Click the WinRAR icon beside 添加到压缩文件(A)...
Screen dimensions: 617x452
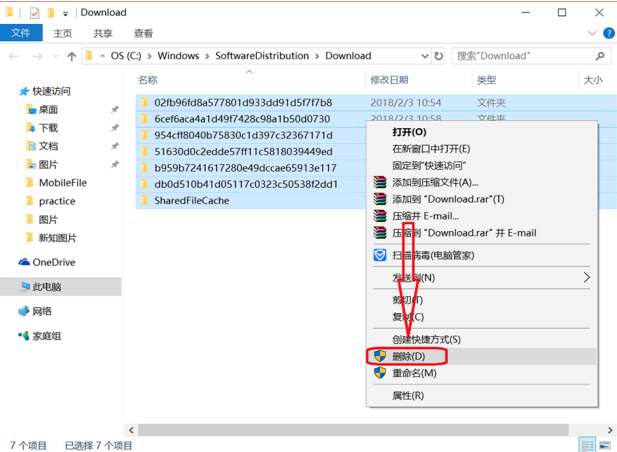coord(380,183)
